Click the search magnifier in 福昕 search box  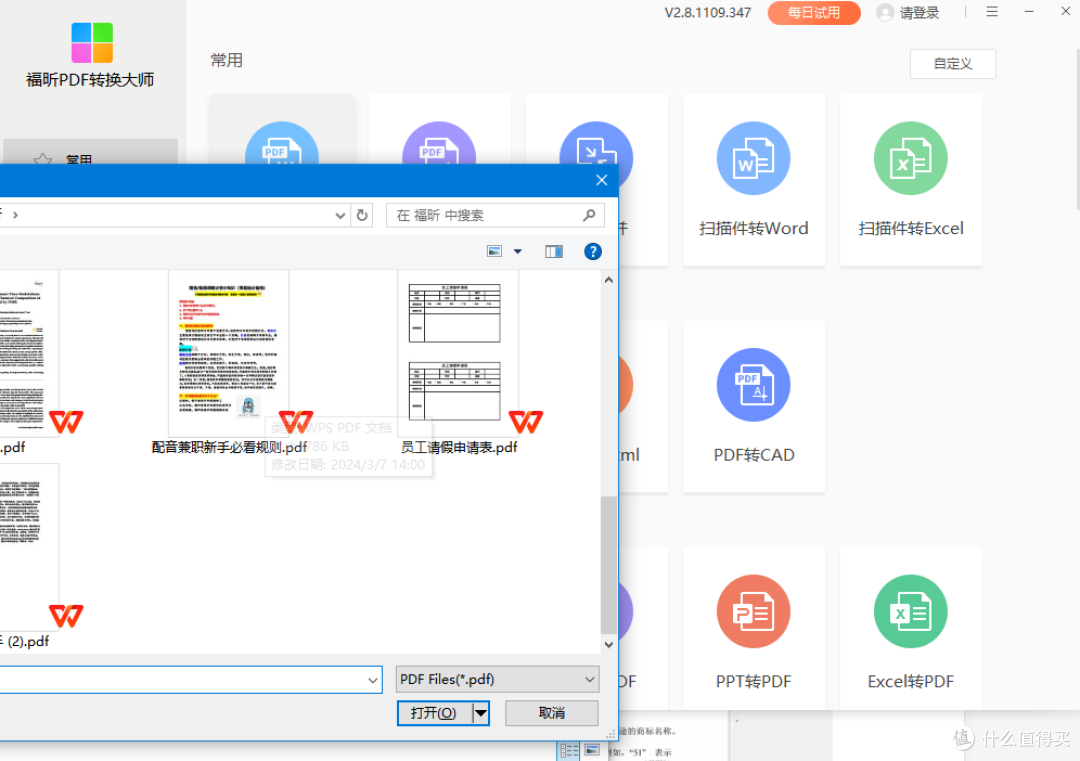tap(589, 215)
